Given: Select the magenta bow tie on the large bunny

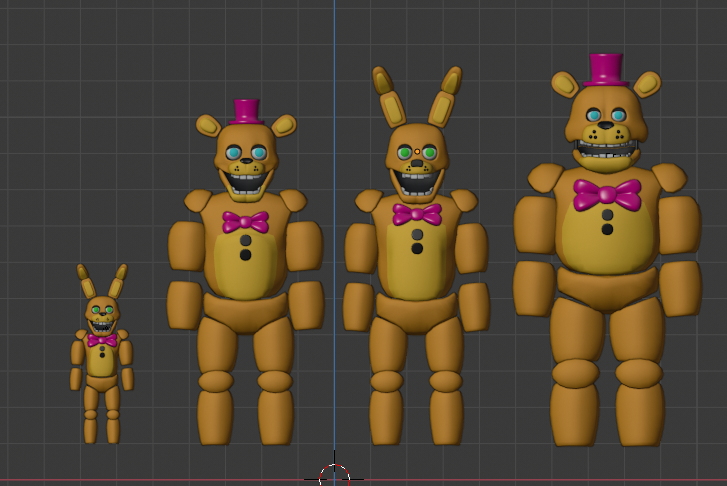Looking at the screenshot, I should click(x=417, y=214).
